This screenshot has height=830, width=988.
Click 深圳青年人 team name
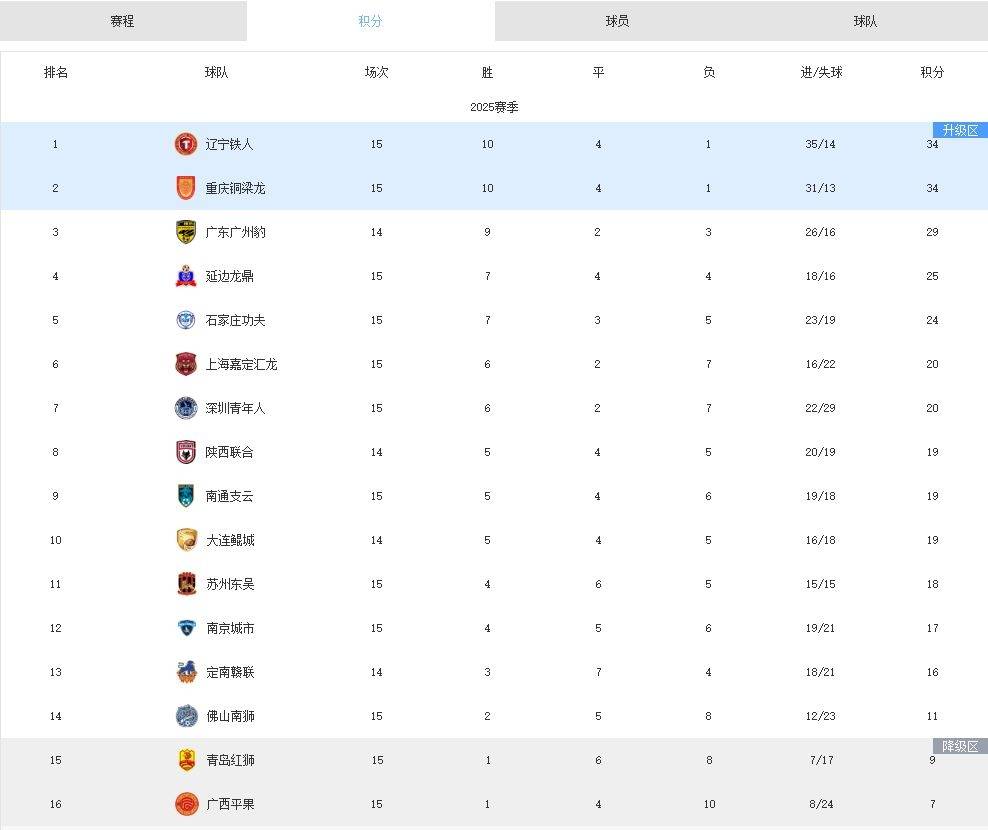(x=235, y=408)
